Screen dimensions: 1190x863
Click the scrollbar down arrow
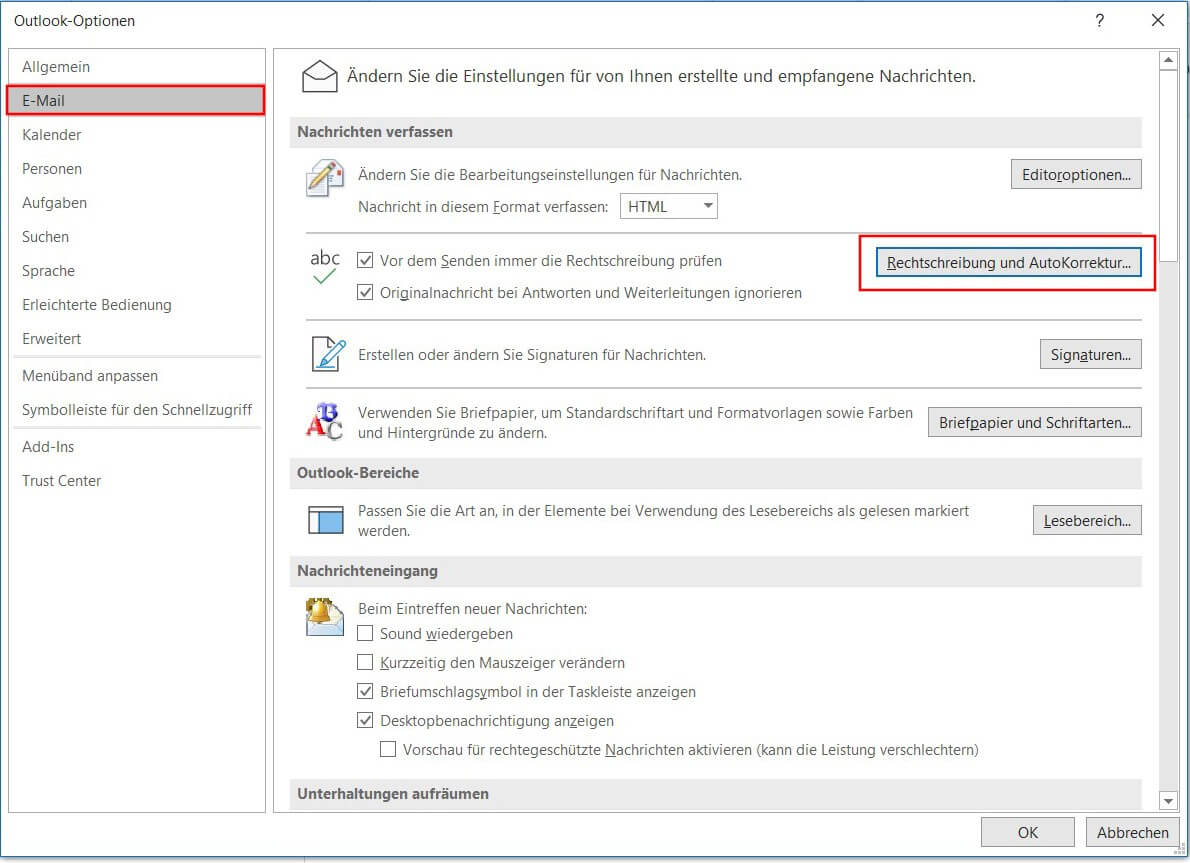pos(1168,800)
